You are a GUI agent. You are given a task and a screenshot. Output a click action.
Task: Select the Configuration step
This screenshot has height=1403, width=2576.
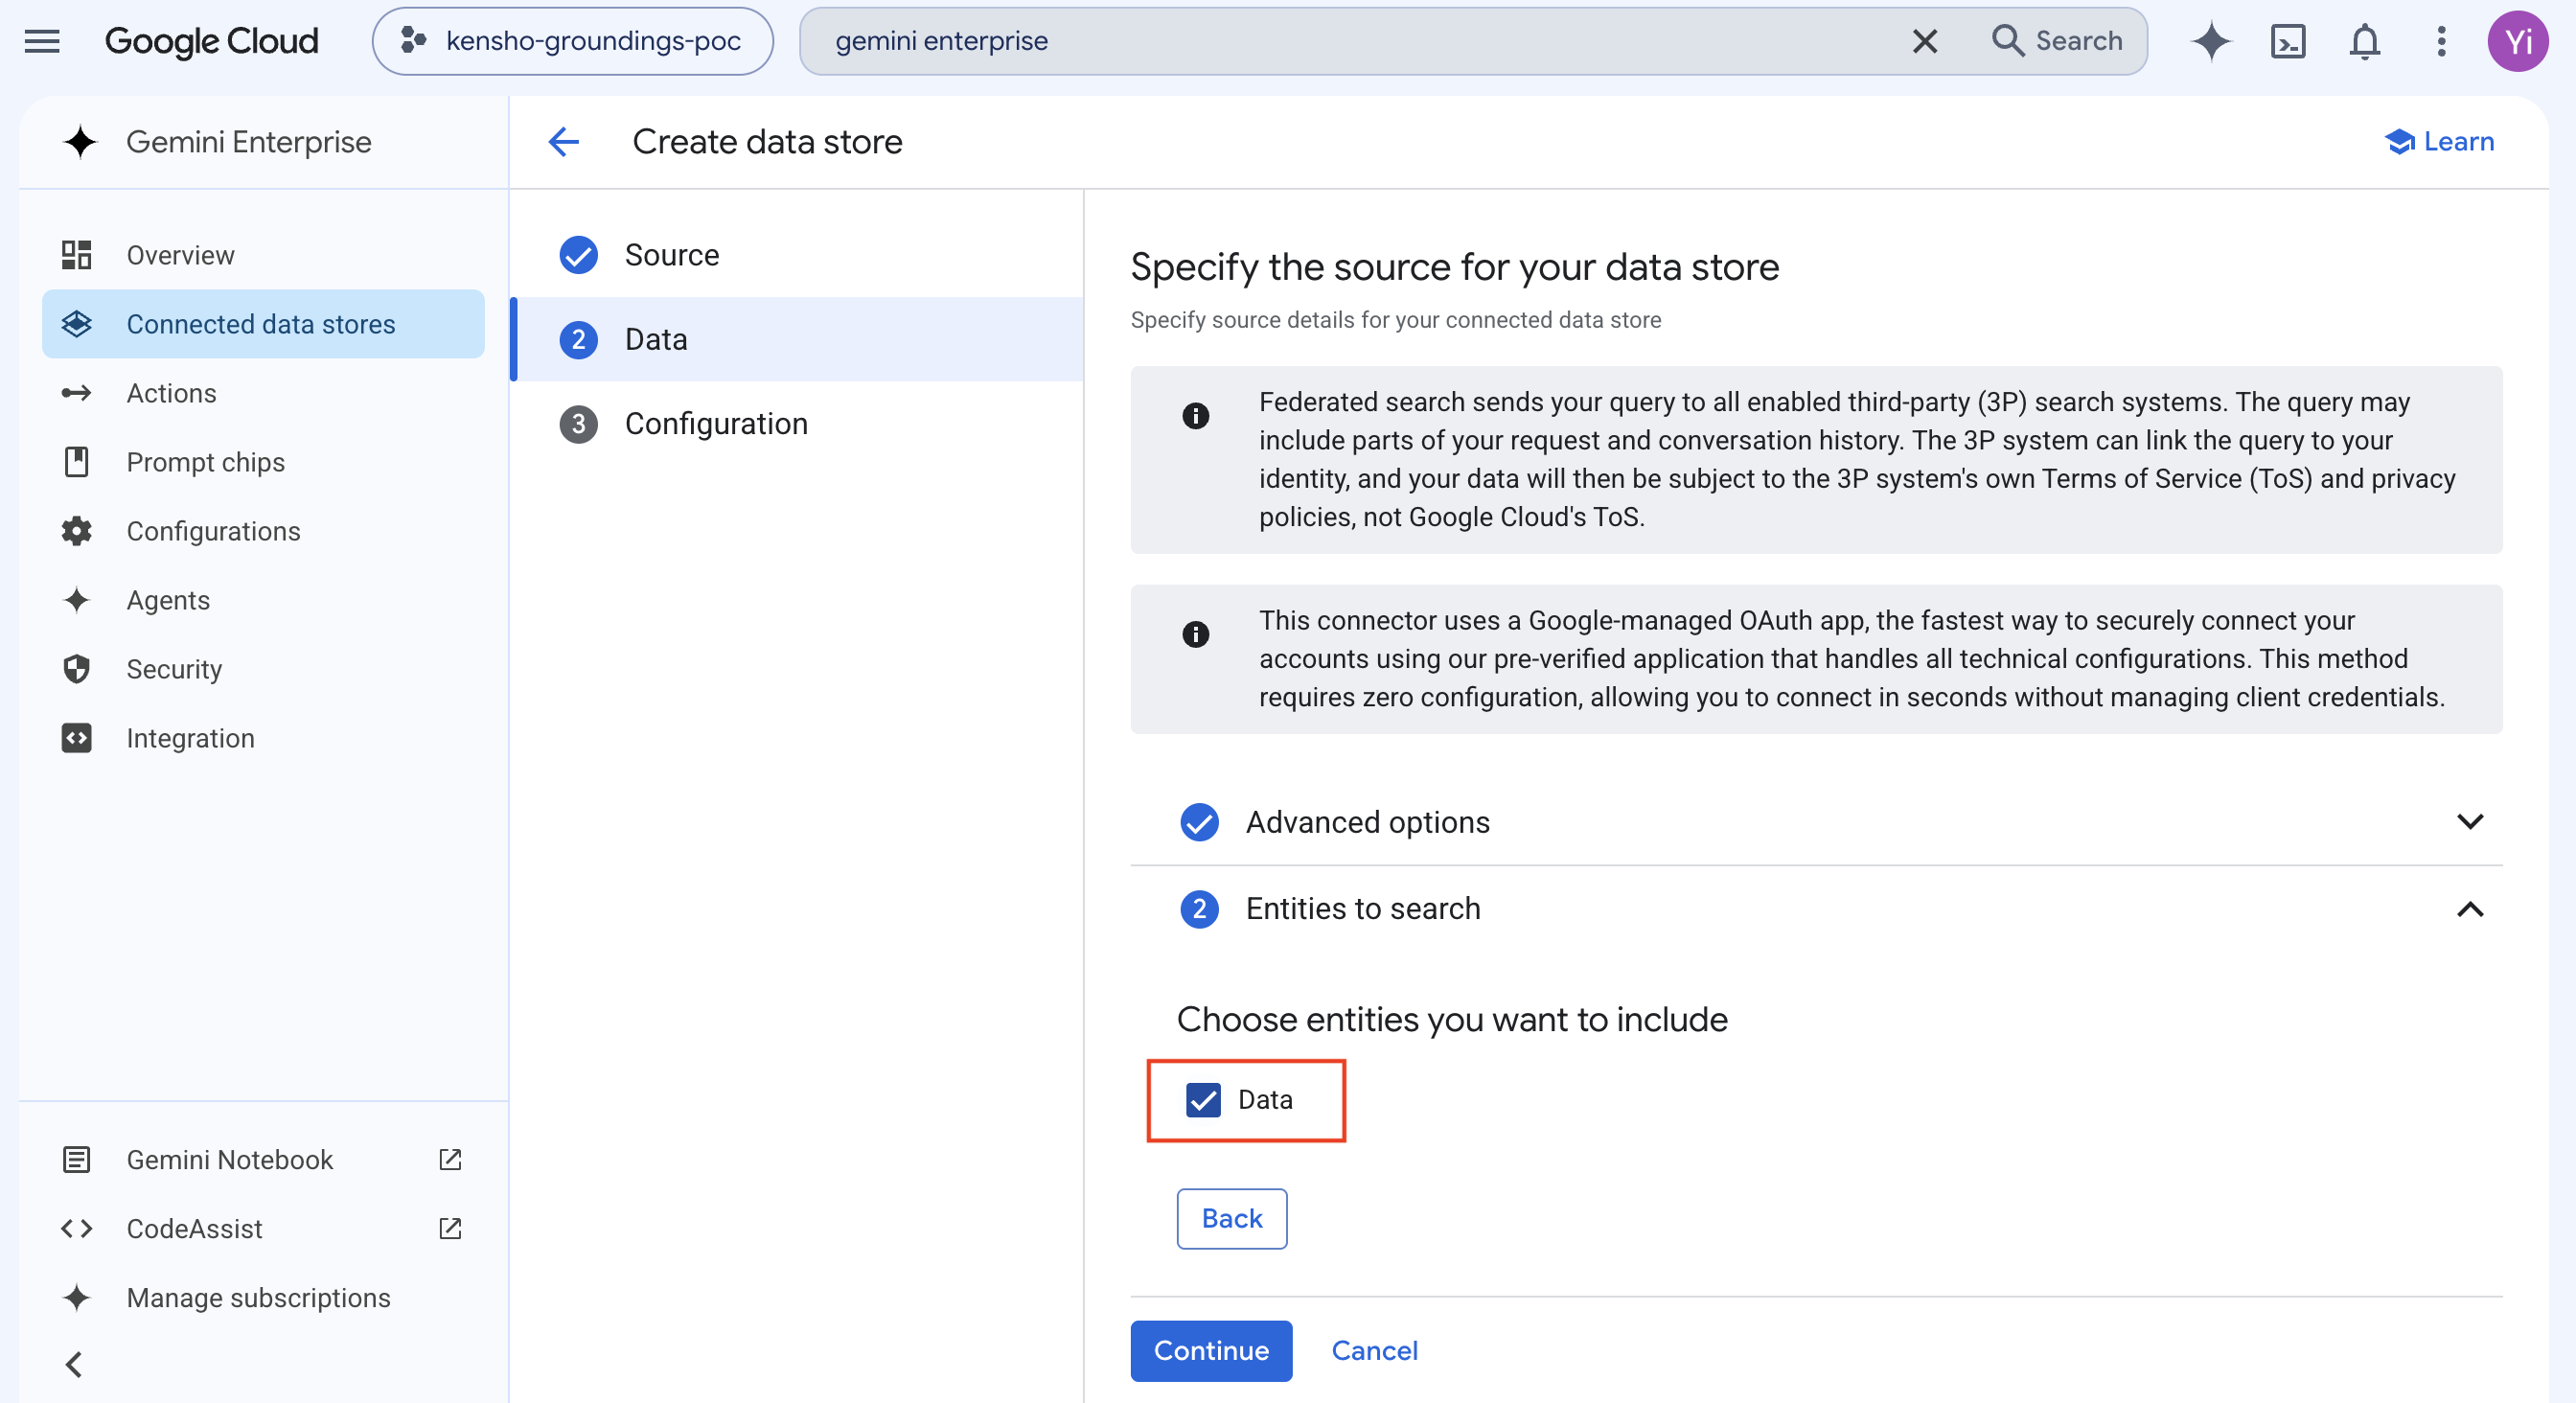pyautogui.click(x=798, y=424)
